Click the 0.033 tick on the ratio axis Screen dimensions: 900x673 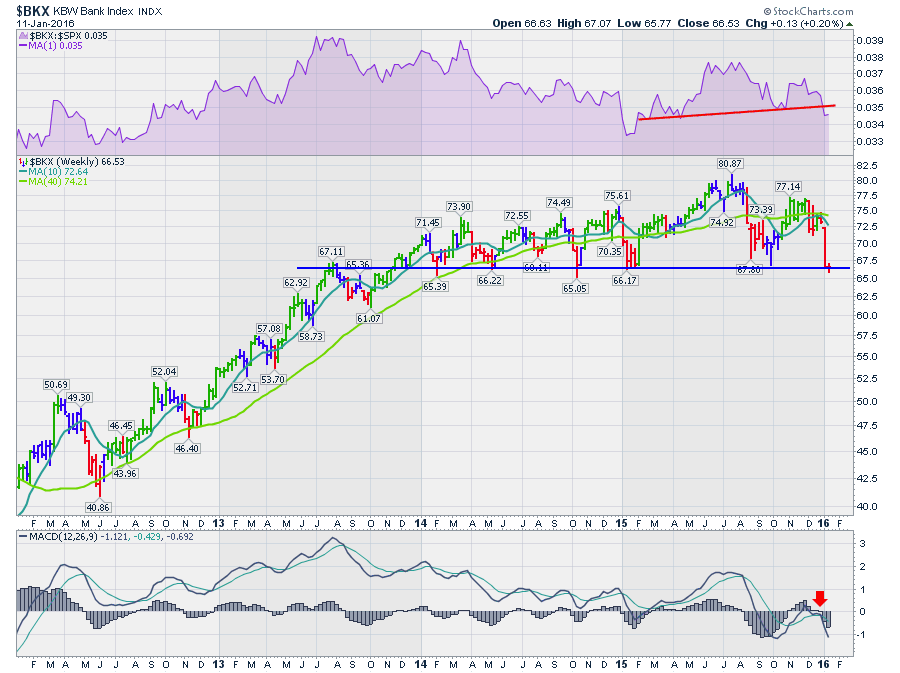point(870,141)
